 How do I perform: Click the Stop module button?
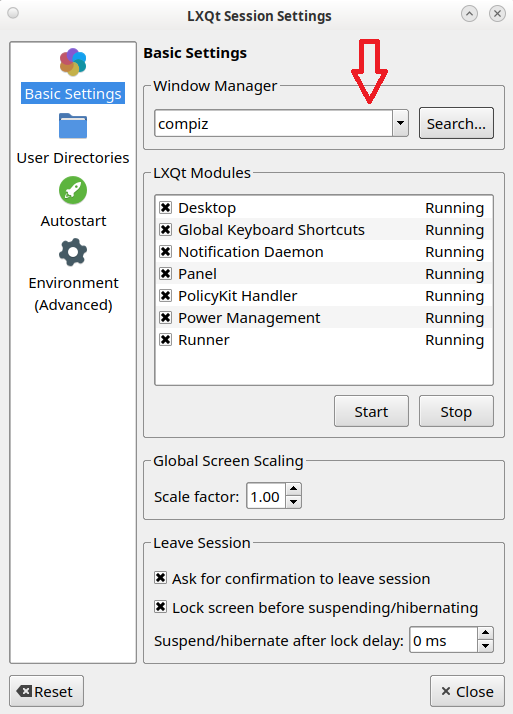(456, 411)
